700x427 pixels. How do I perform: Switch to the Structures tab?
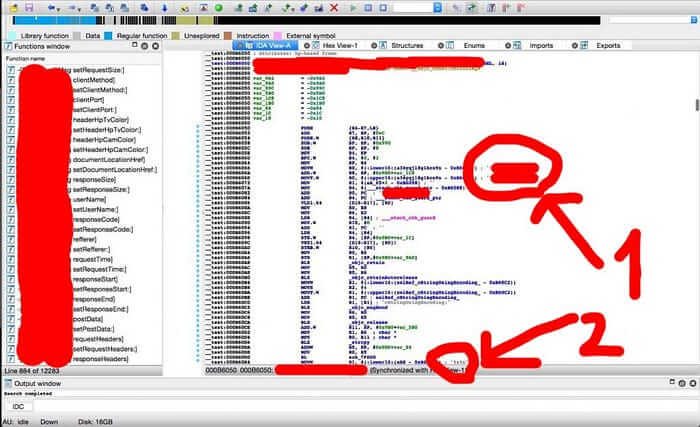click(406, 46)
